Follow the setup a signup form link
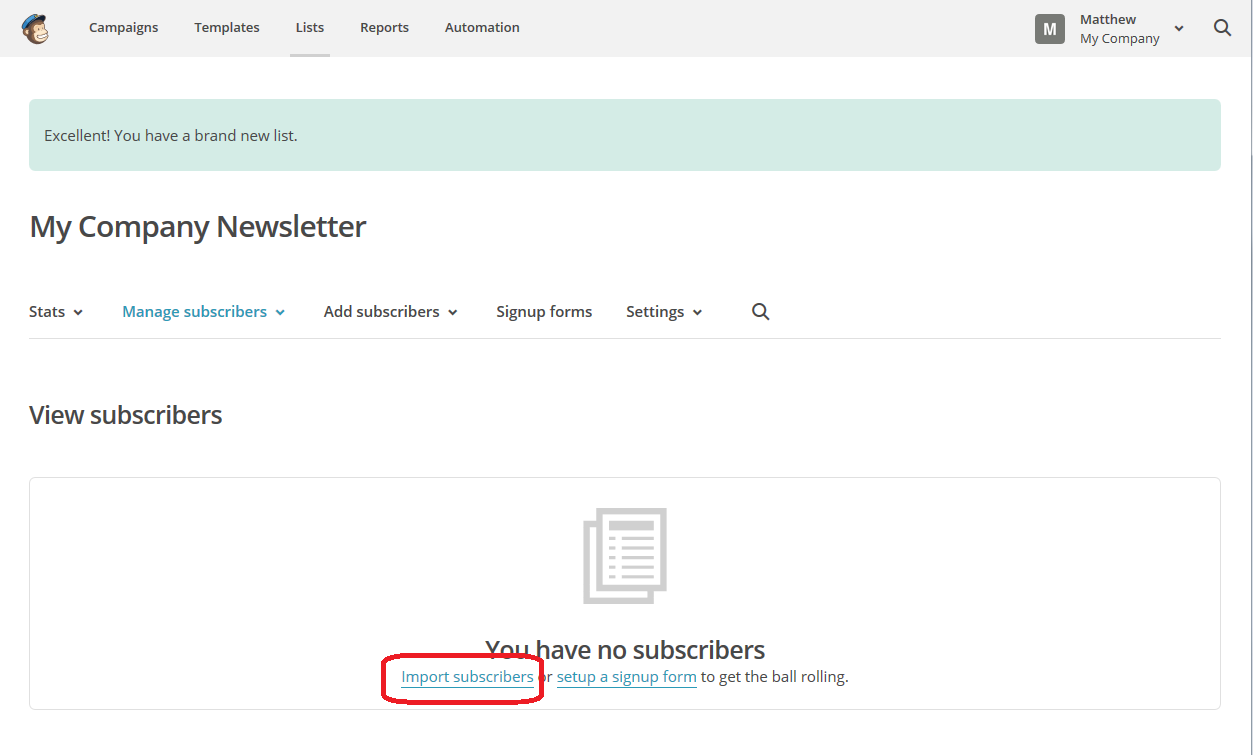This screenshot has width=1253, height=755. (x=626, y=677)
